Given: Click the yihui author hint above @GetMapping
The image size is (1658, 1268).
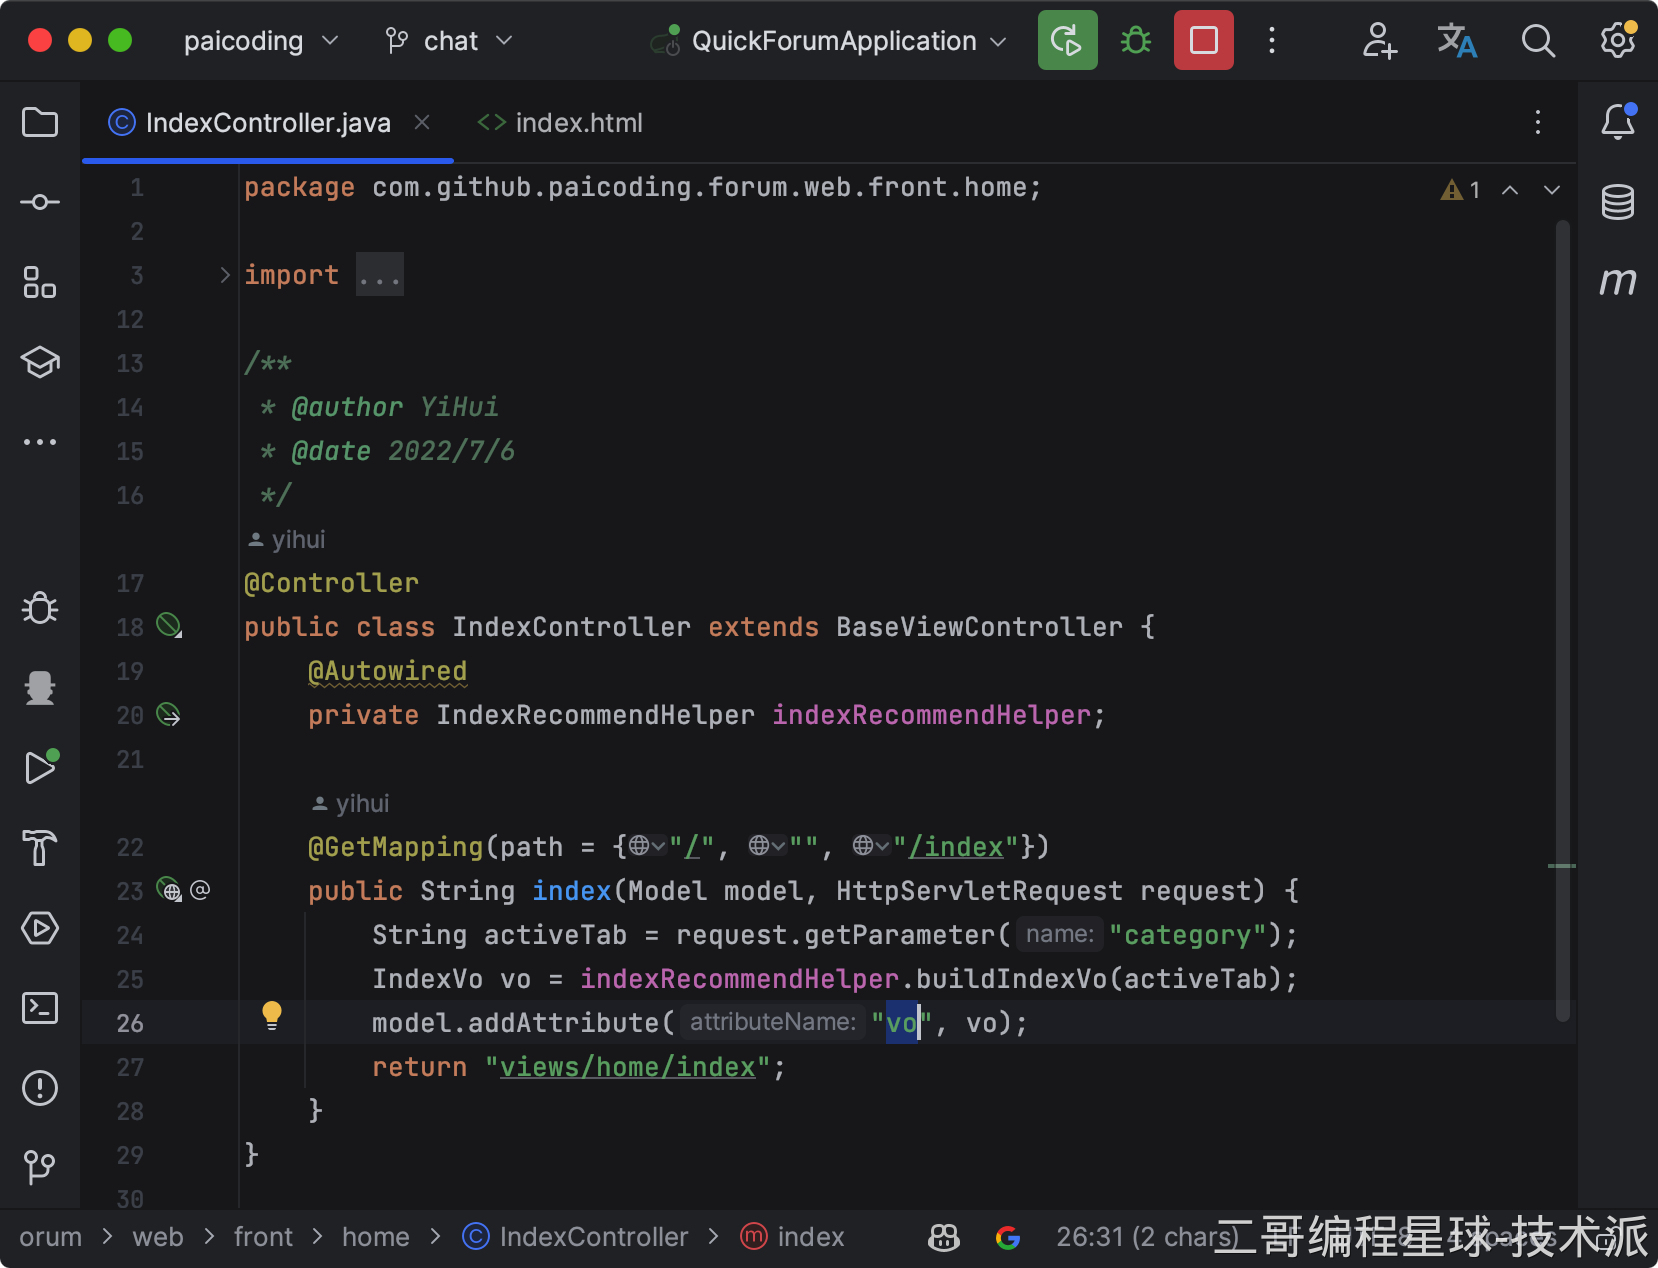Looking at the screenshot, I should (350, 804).
